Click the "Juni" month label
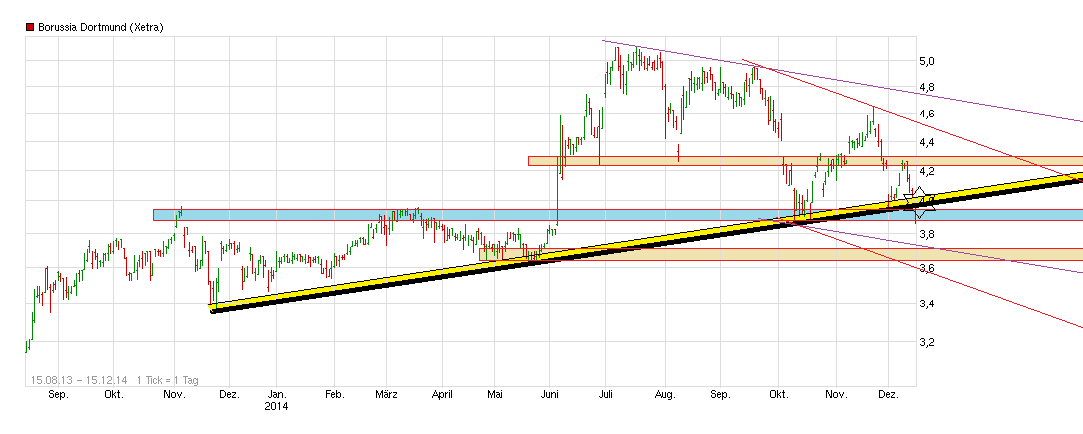 [550, 395]
